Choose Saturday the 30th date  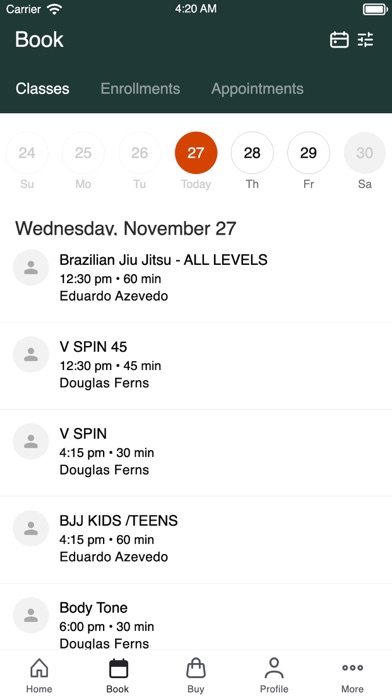pos(364,153)
